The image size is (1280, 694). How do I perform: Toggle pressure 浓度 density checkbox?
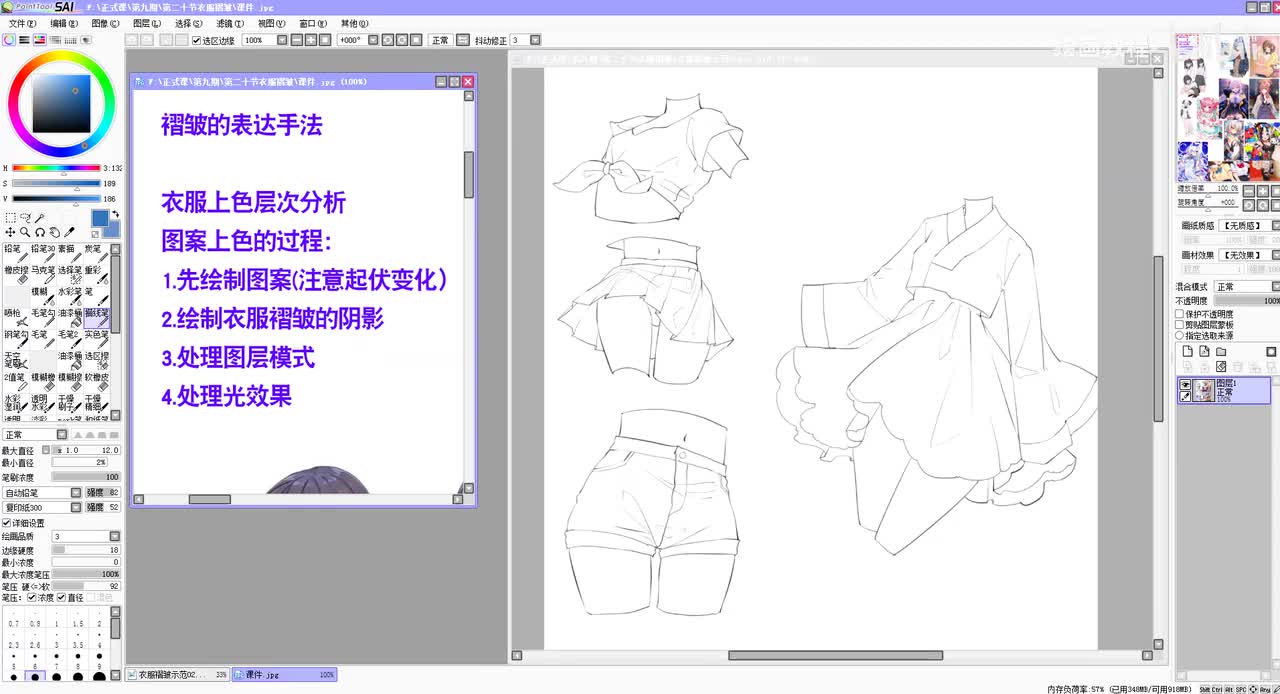(32, 598)
